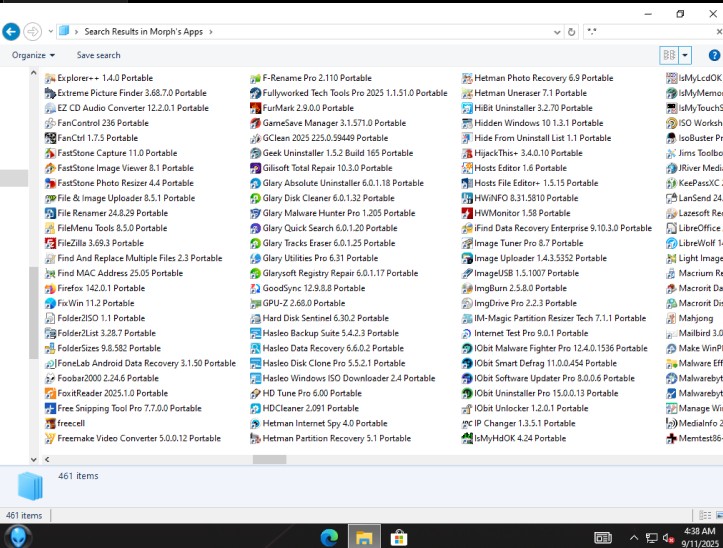
Task: Open the Windows Start button
Action: (x=18, y=537)
